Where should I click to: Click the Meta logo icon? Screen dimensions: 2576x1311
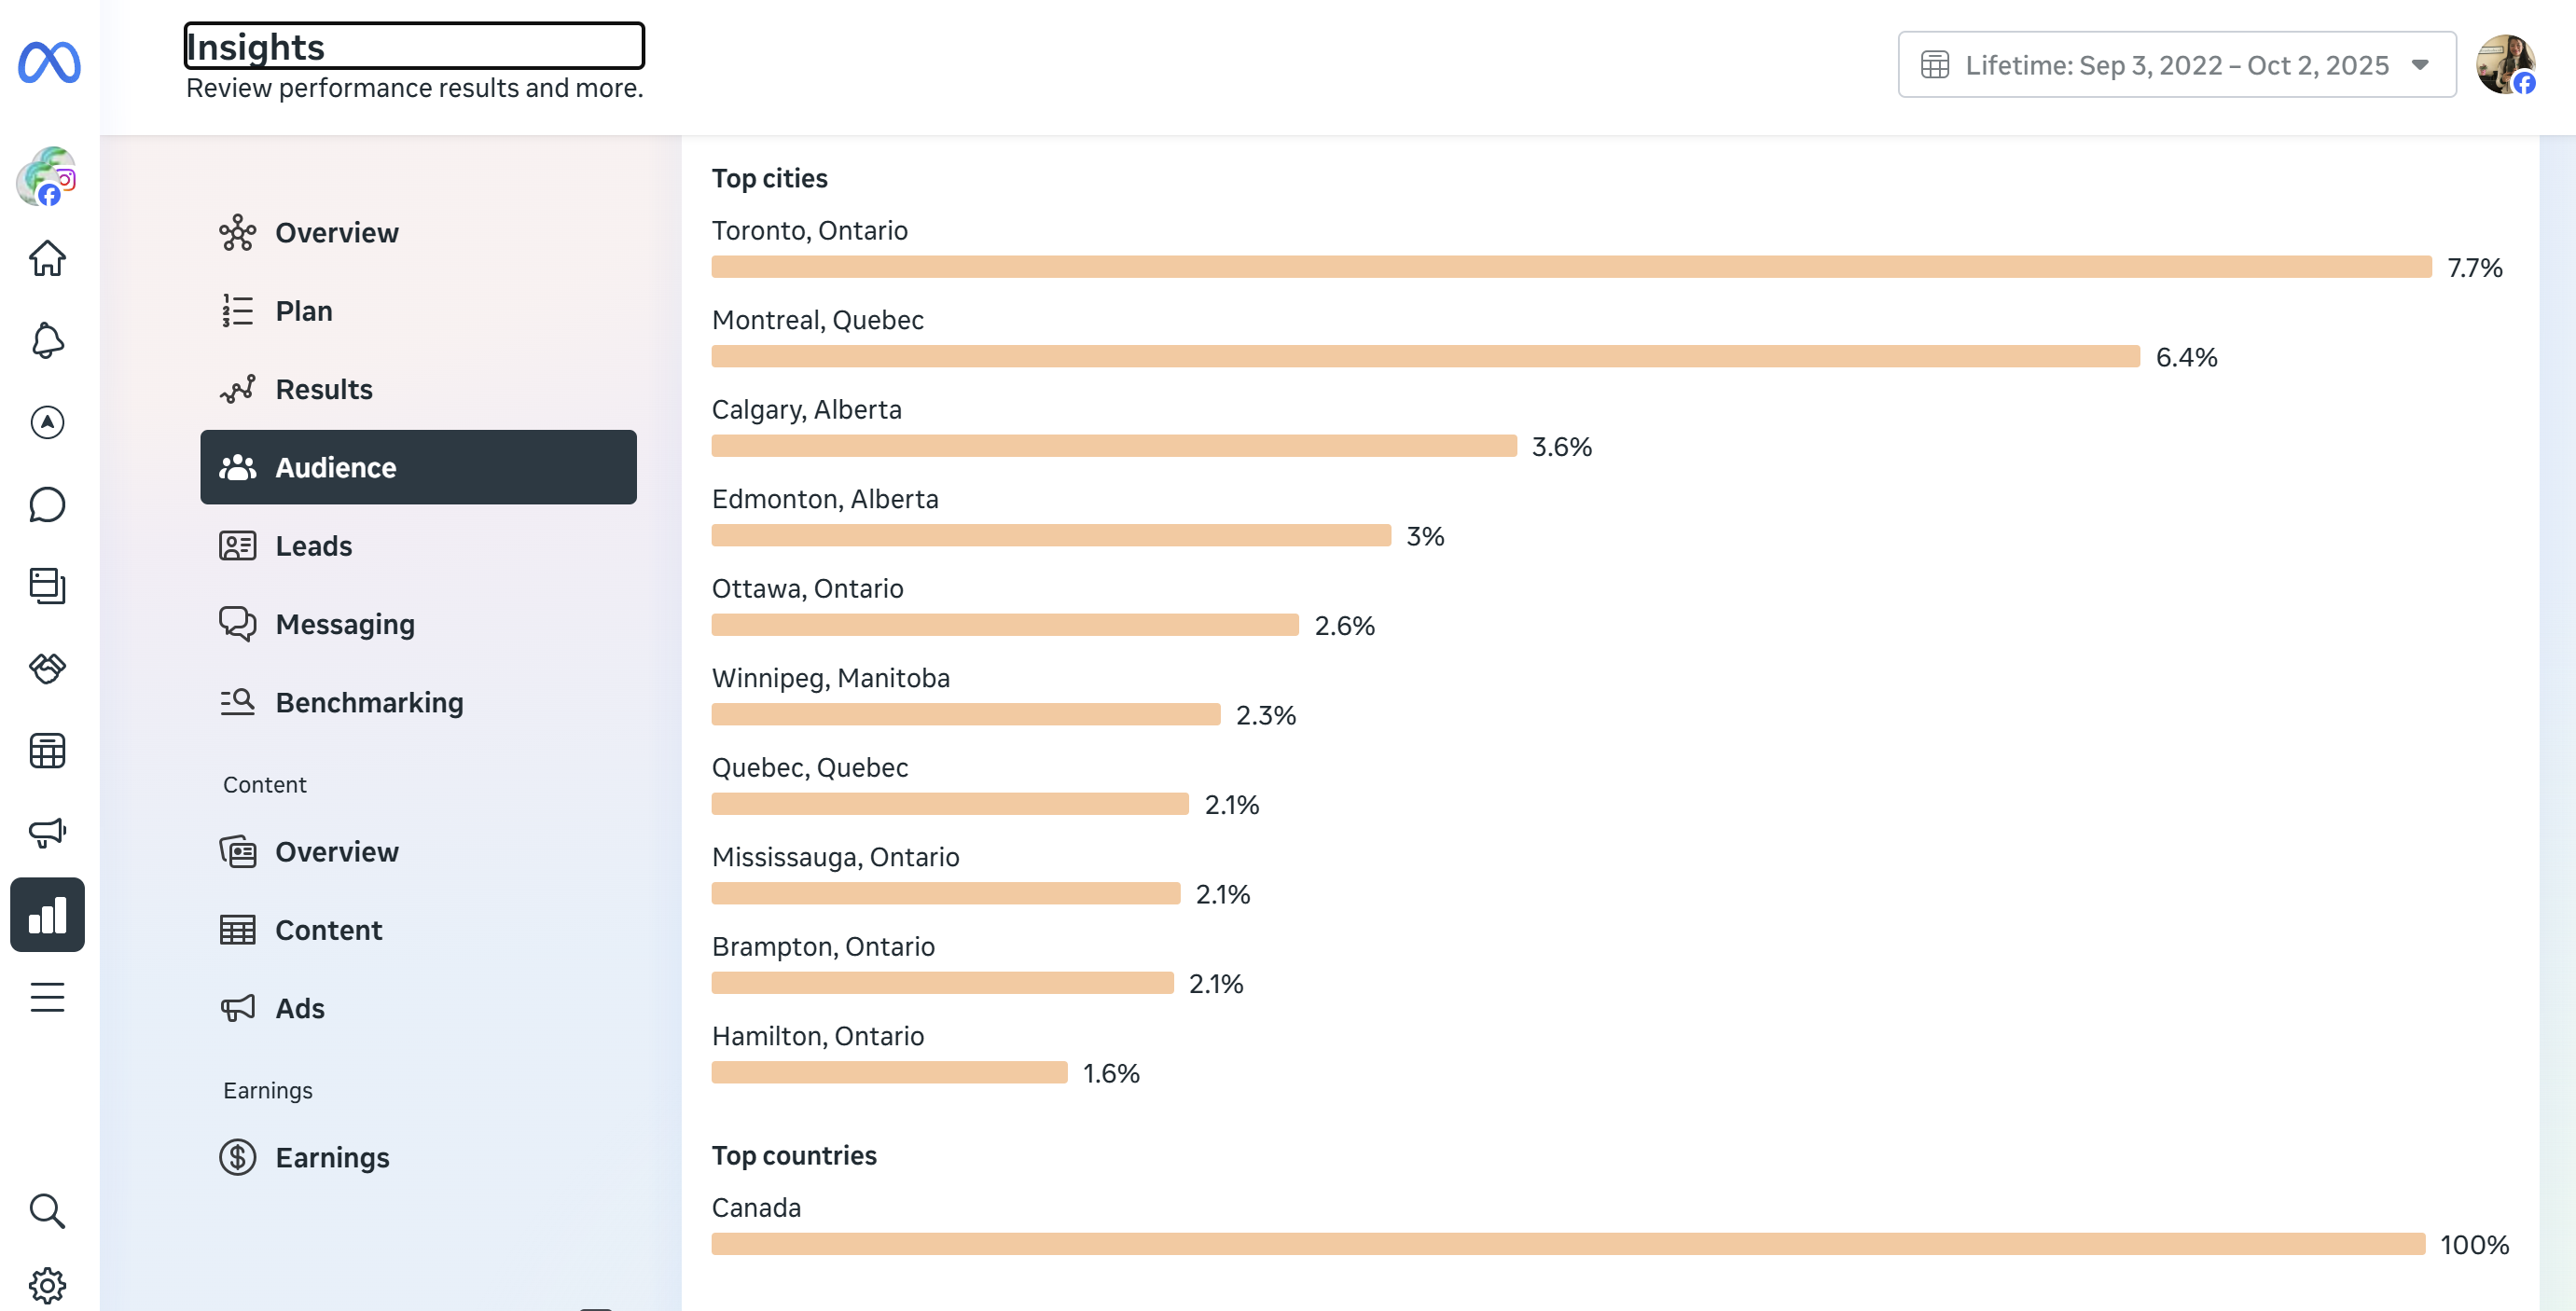coord(49,63)
